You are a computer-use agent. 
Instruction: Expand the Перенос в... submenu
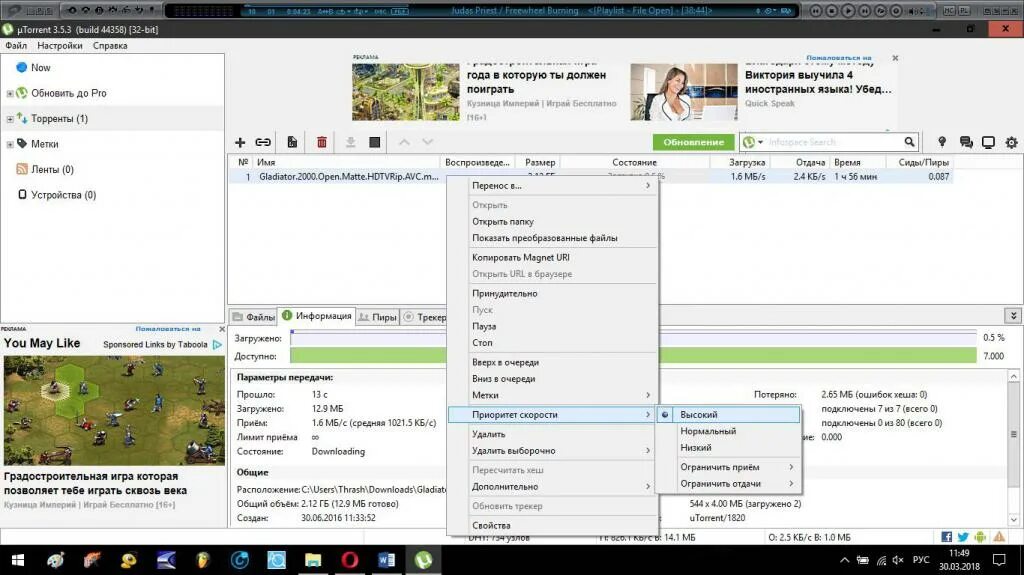point(552,186)
